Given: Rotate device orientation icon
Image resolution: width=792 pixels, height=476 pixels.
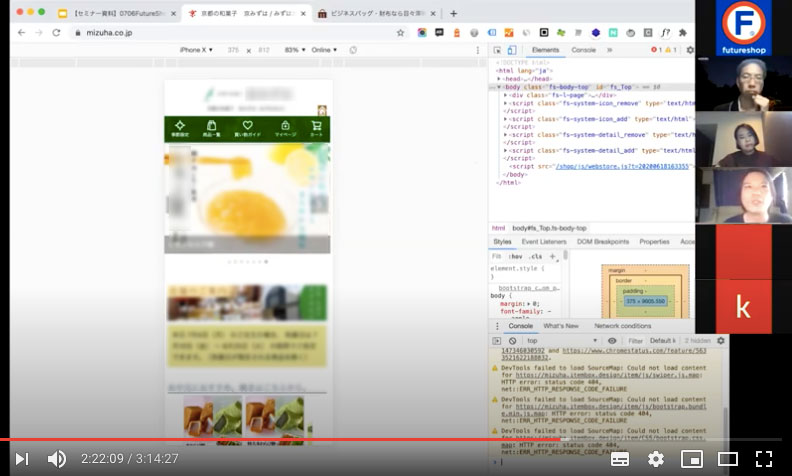Looking at the screenshot, I should (353, 50).
